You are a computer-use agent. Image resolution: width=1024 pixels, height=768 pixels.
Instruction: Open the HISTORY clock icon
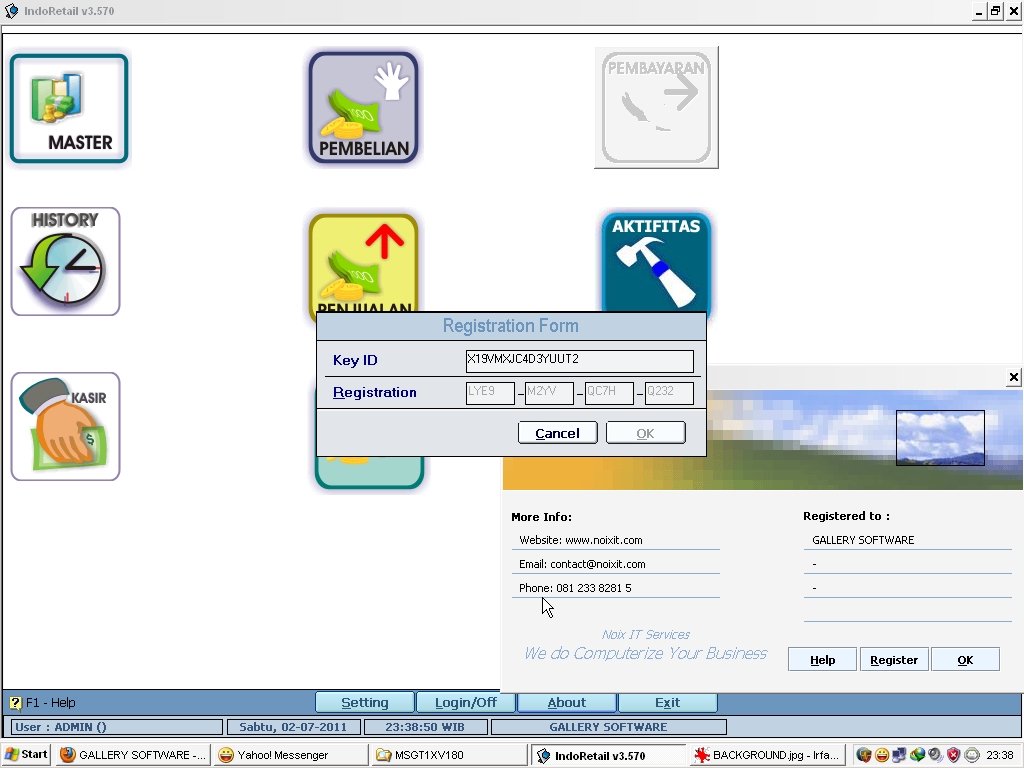pyautogui.click(x=65, y=261)
